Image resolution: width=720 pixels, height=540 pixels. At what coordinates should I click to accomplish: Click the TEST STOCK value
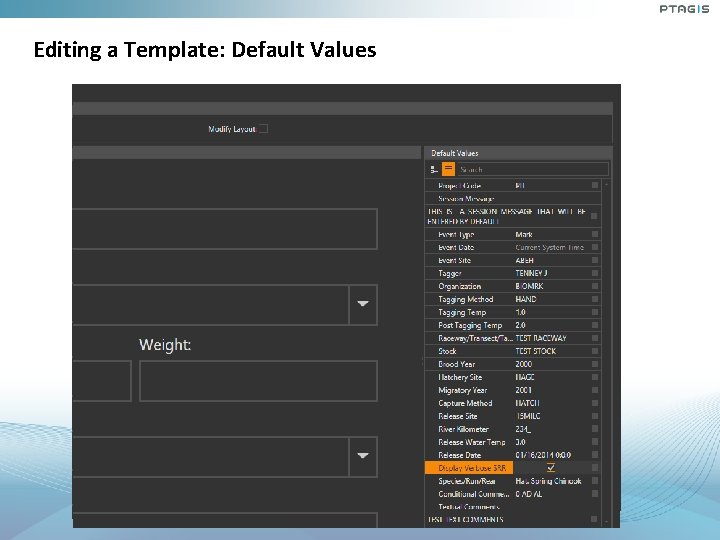(x=535, y=351)
